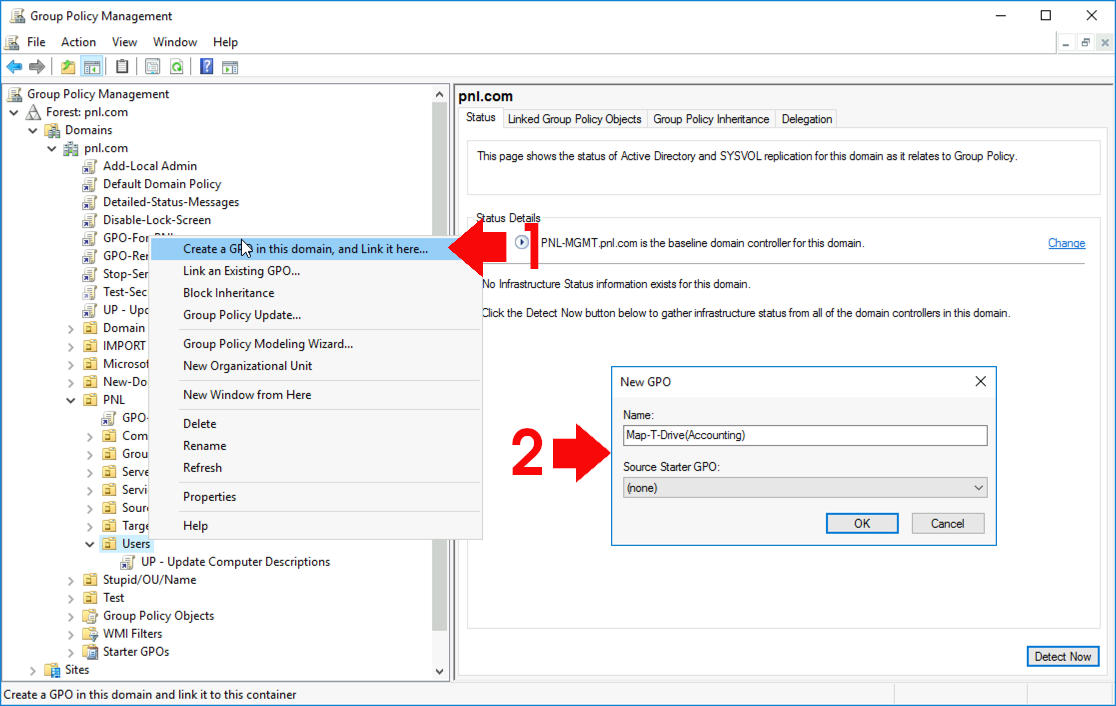The image size is (1116, 706).
Task: Click the Detect Now button
Action: click(1062, 656)
